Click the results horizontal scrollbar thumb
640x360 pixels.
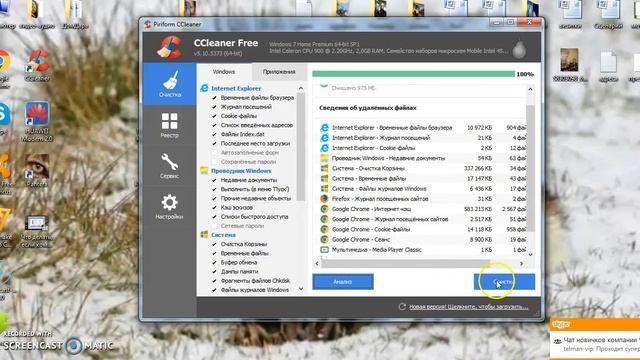405,264
